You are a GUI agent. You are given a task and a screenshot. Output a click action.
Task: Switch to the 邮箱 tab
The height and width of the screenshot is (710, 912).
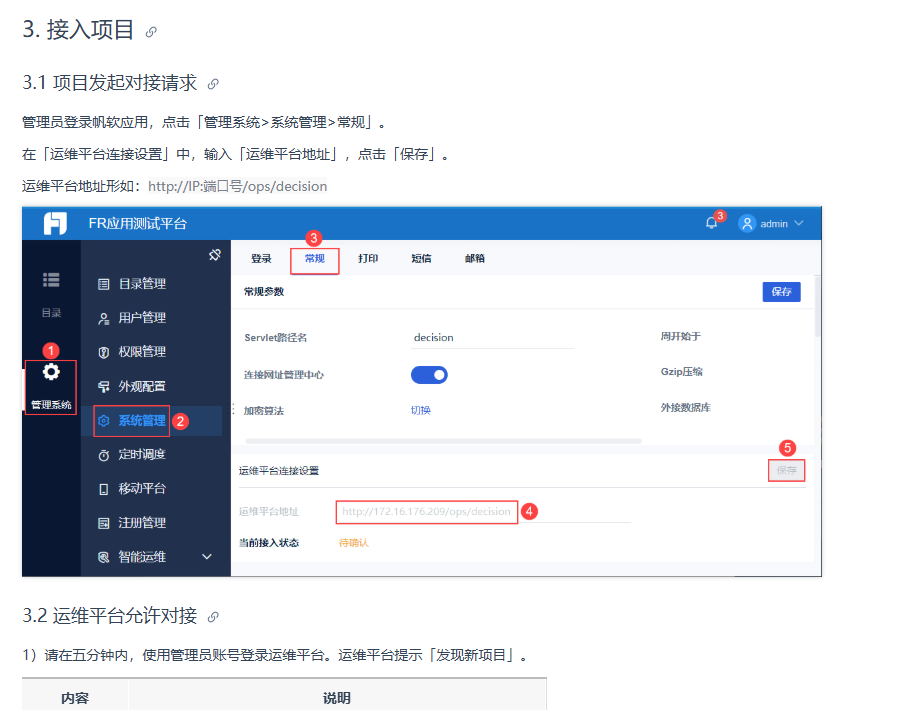(x=475, y=258)
